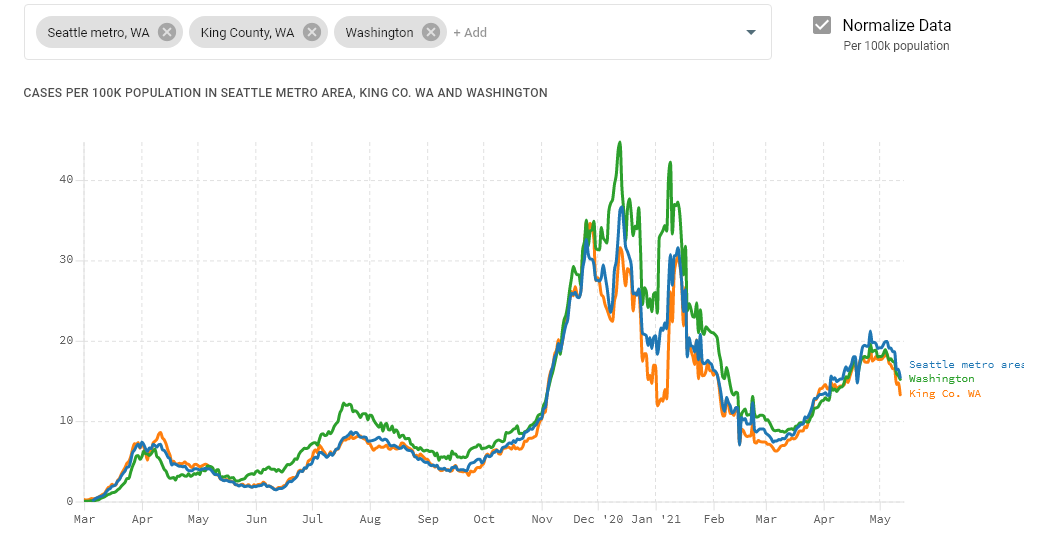Click the Feb x-axis label
This screenshot has height=559, width=1052.
pyautogui.click(x=714, y=519)
